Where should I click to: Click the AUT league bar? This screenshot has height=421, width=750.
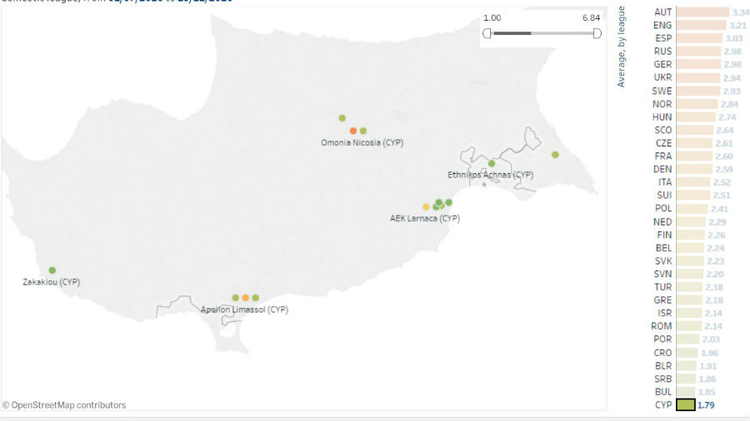703,12
